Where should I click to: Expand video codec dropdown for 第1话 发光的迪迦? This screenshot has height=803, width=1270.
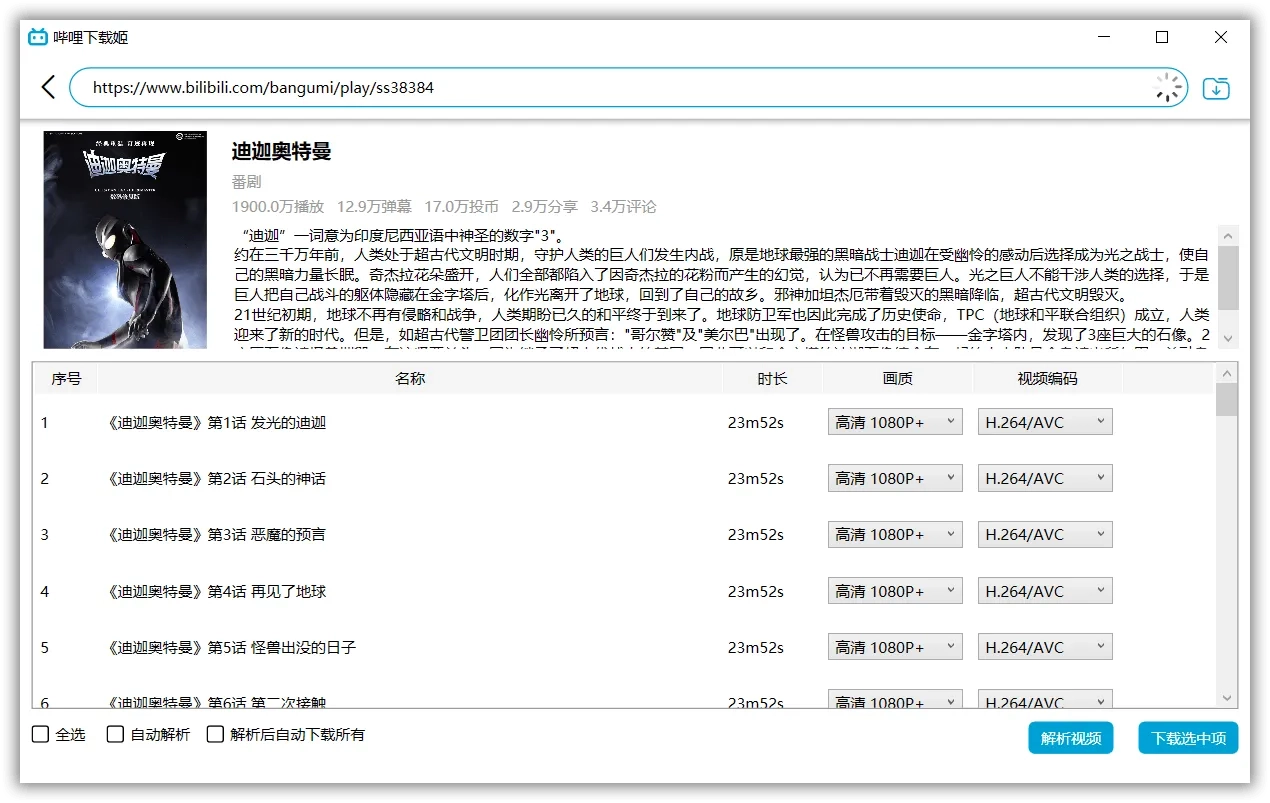[x=1045, y=422]
